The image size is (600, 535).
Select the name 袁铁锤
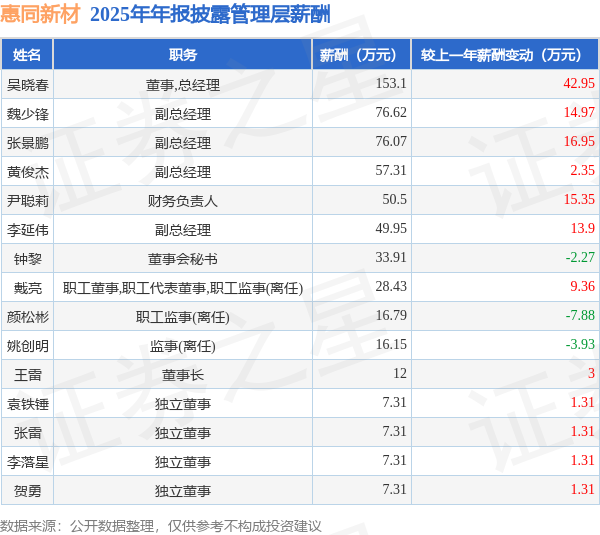28,405
